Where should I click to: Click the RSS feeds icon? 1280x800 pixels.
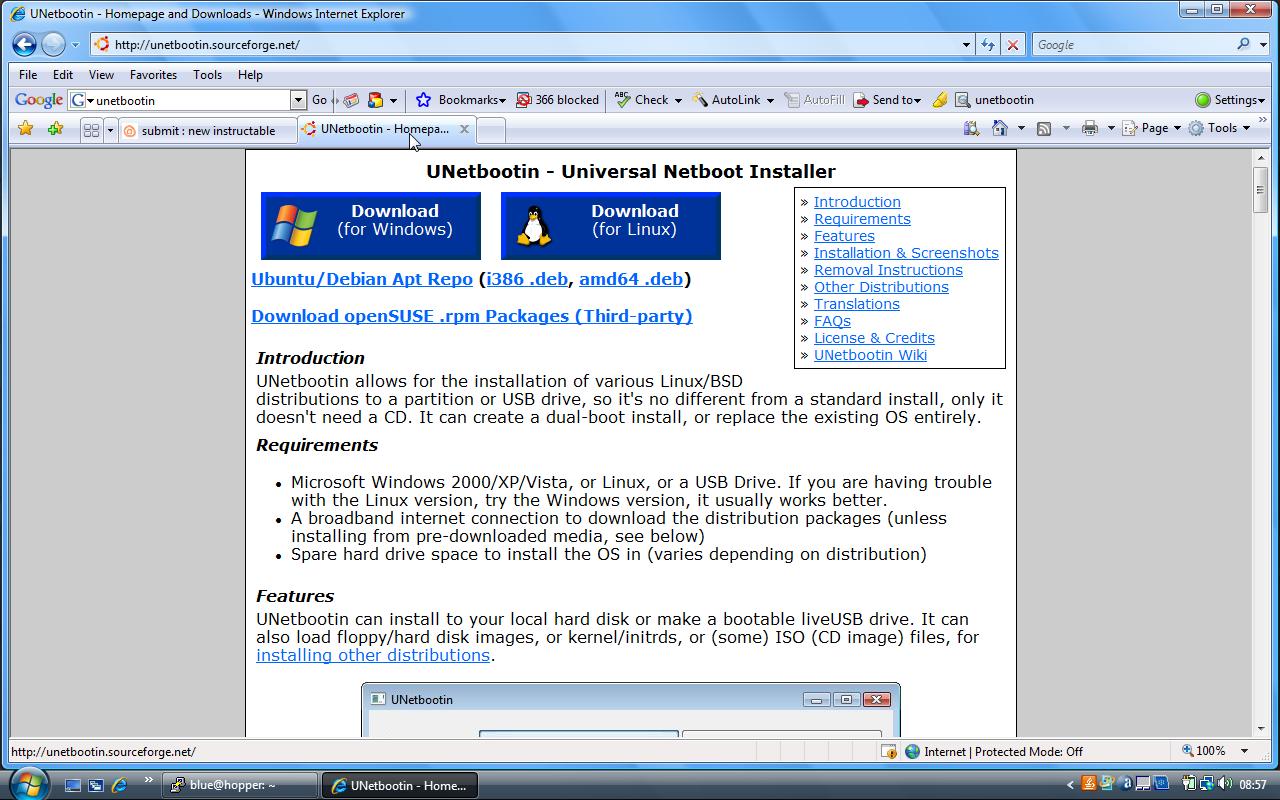[x=1044, y=128]
